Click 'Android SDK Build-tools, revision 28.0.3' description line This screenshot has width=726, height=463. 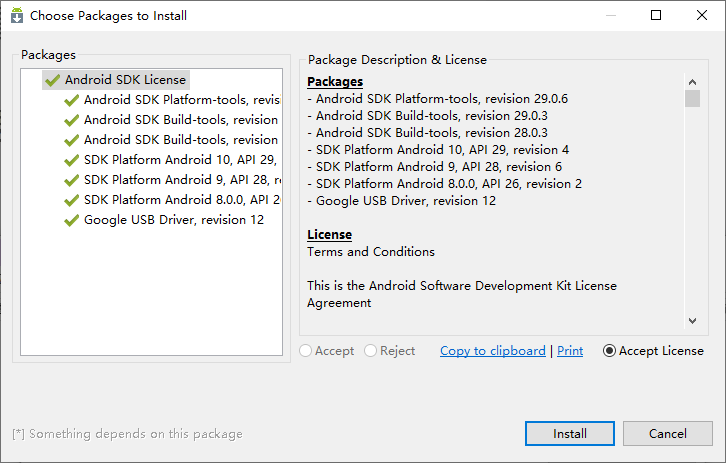[427, 132]
